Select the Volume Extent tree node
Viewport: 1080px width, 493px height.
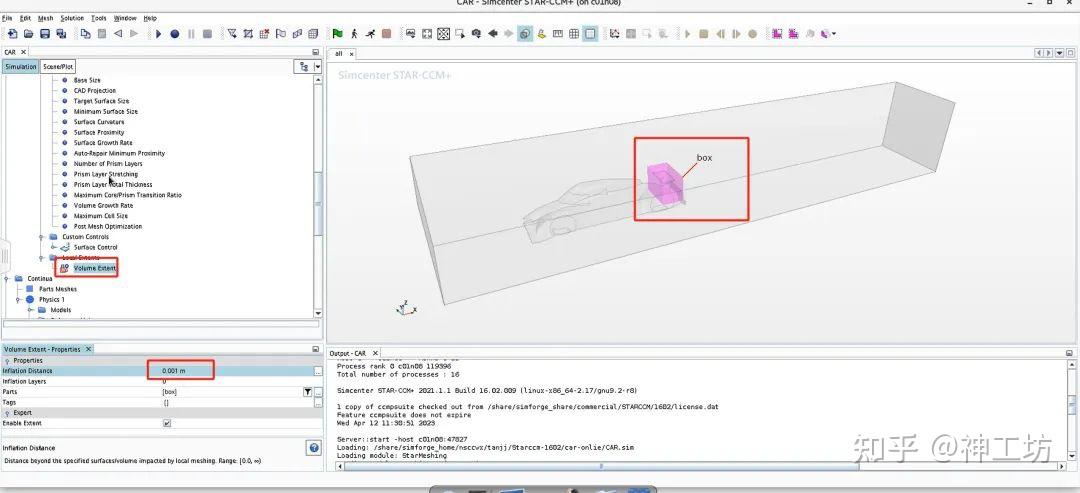click(x=95, y=268)
